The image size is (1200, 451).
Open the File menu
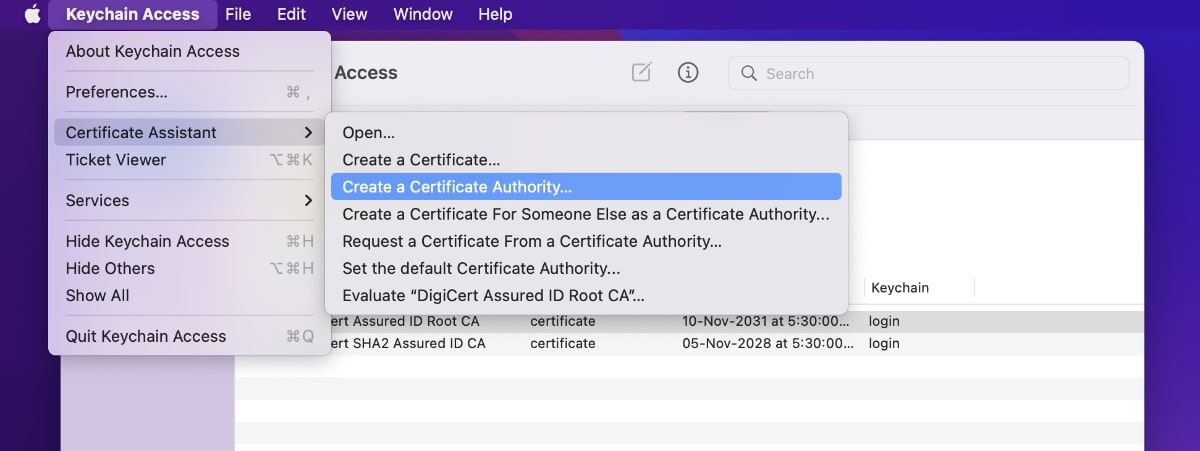pos(238,14)
